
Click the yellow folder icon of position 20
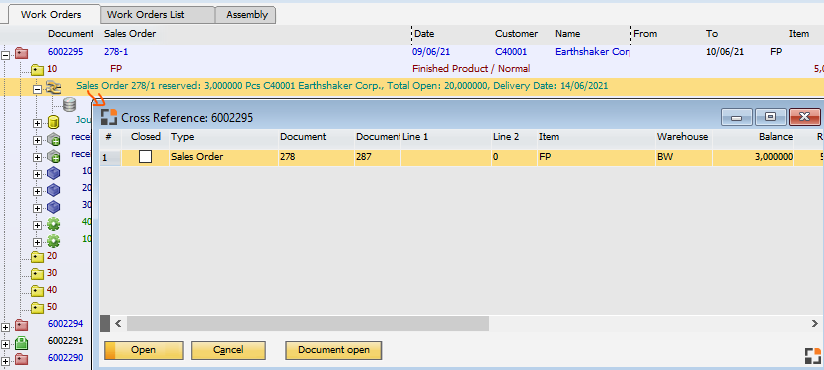point(37,256)
